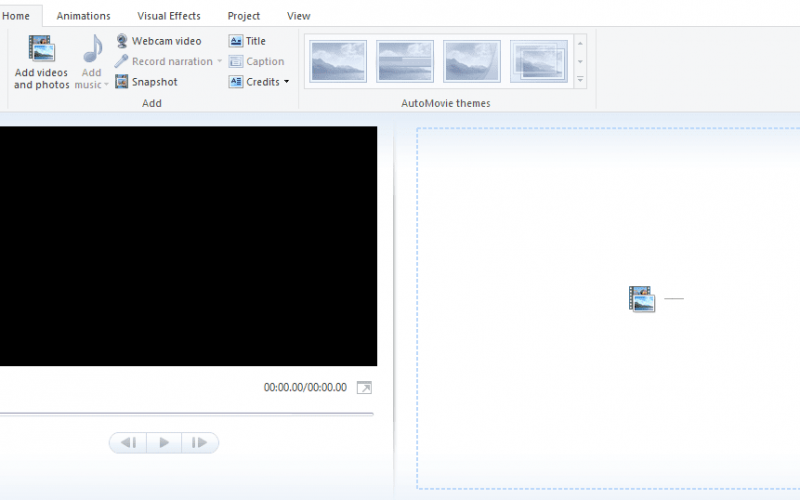This screenshot has height=500, width=800.
Task: Take a Snapshot of the preview
Action: [146, 82]
